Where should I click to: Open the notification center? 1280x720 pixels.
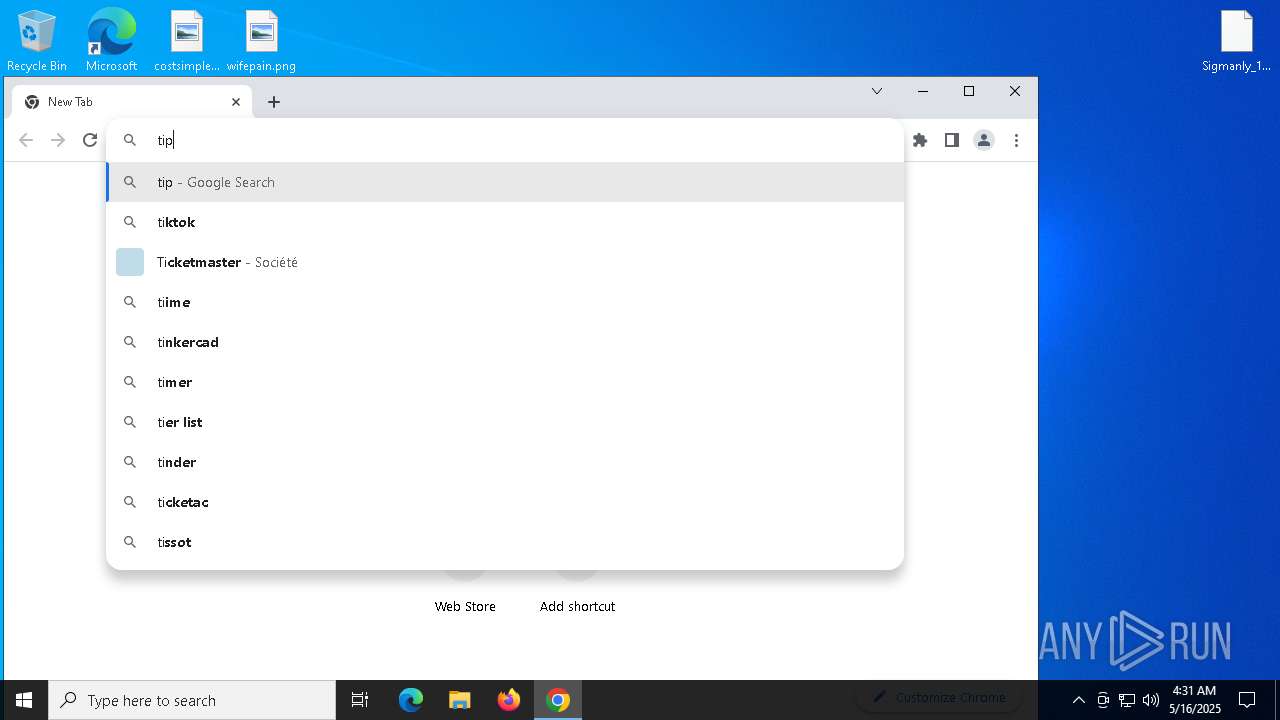1247,700
